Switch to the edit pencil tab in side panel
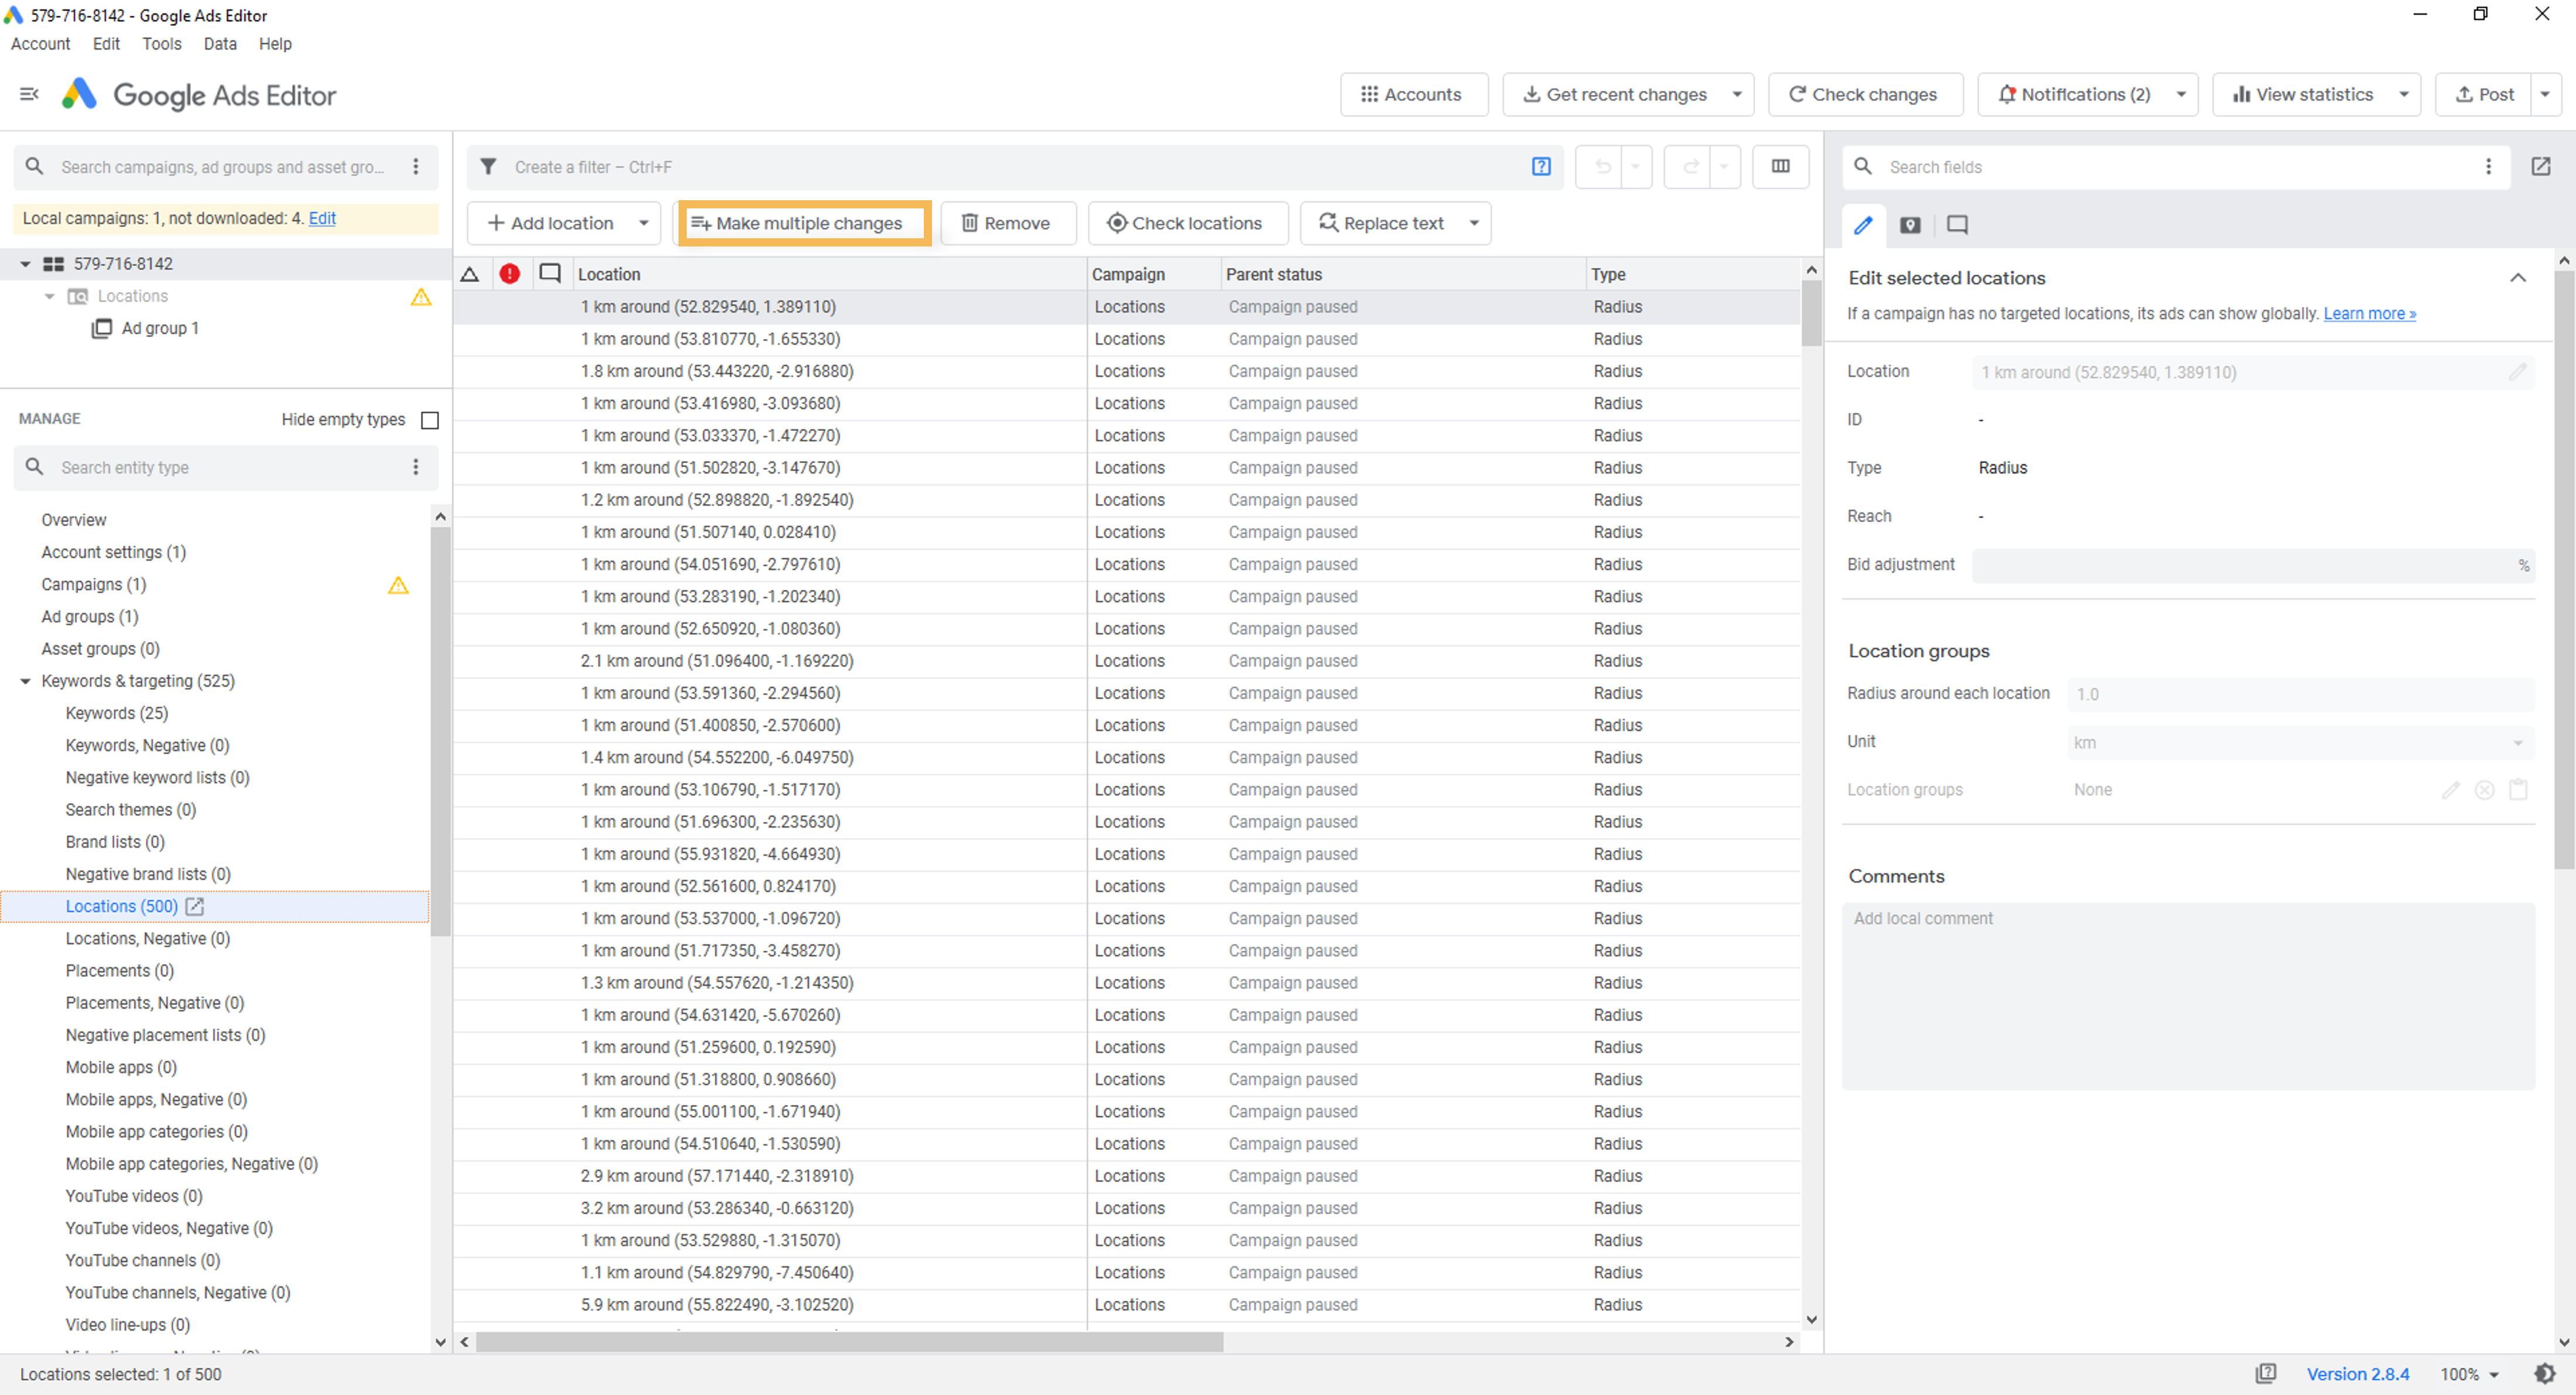The image size is (2576, 1395). (1862, 225)
